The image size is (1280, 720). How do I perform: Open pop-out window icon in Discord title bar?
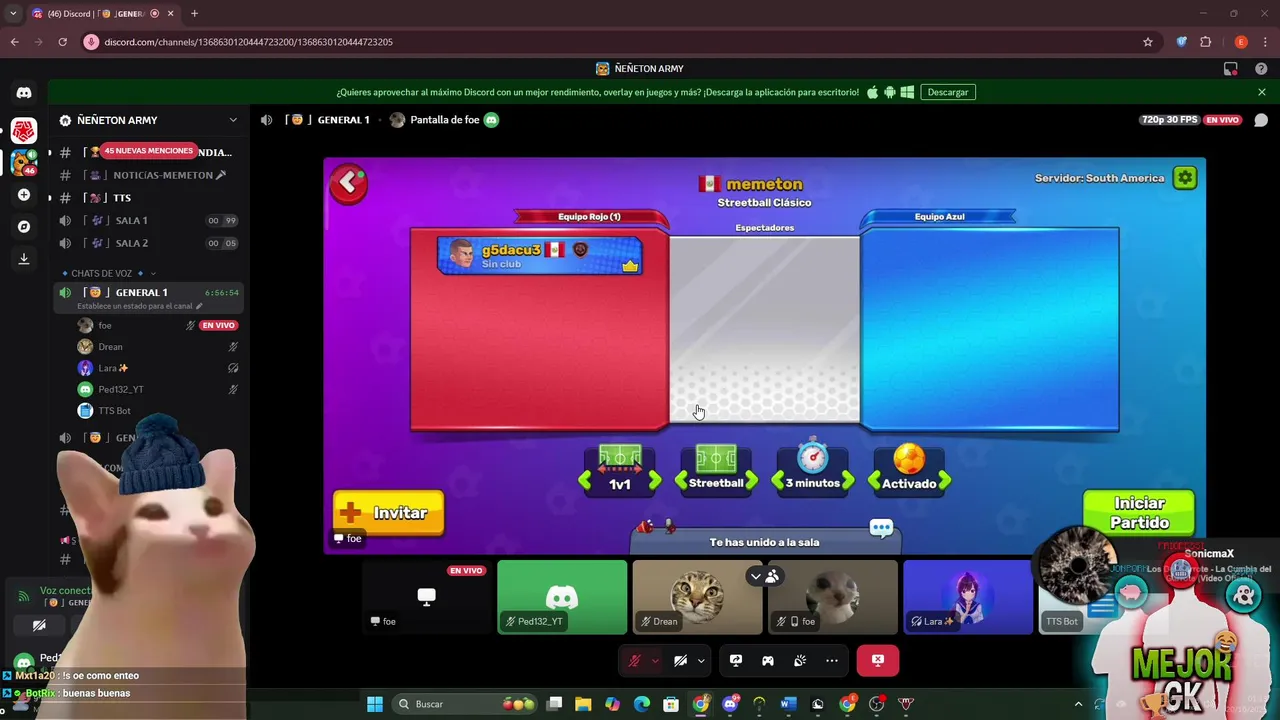[1231, 69]
